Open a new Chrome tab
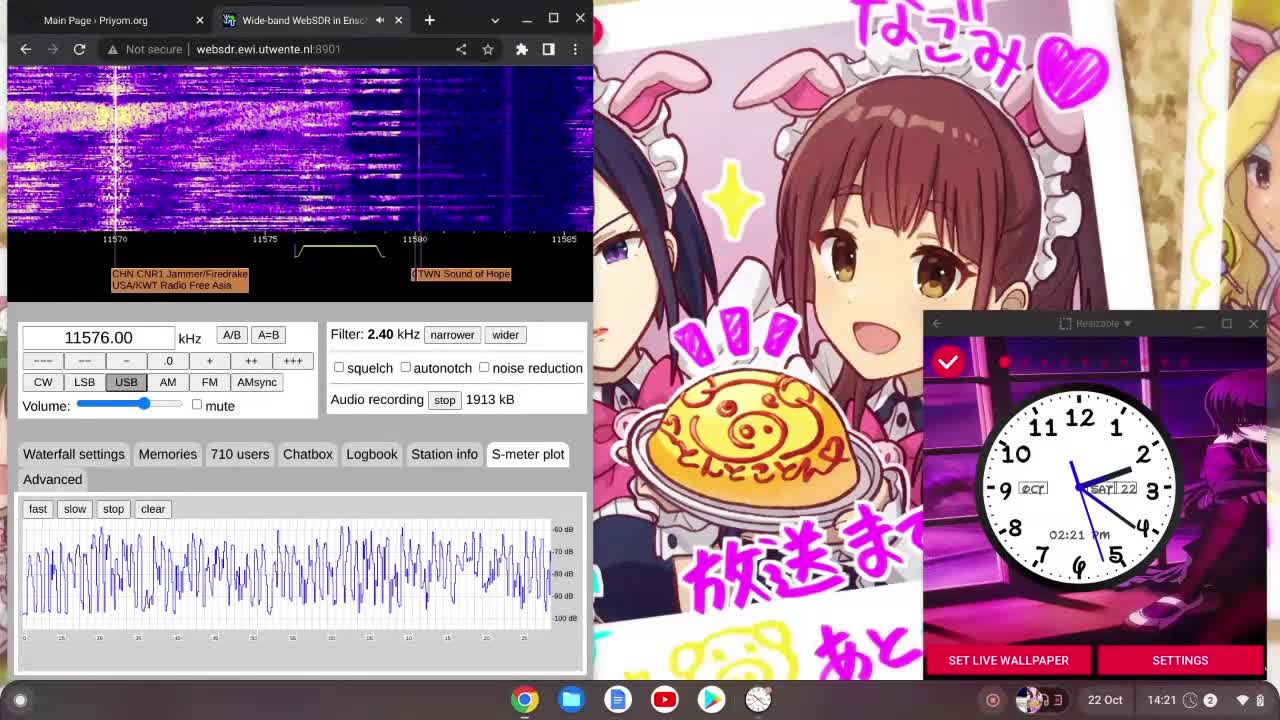 pos(429,20)
